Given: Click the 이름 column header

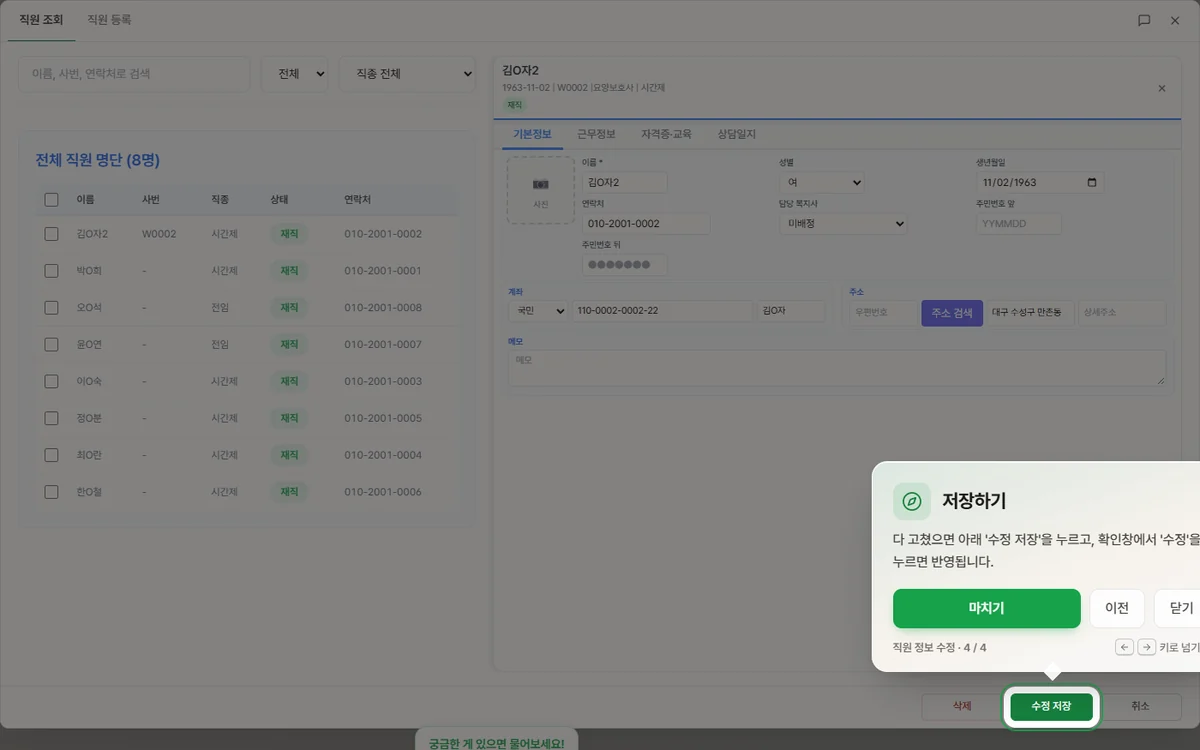Looking at the screenshot, I should click(x=85, y=200).
